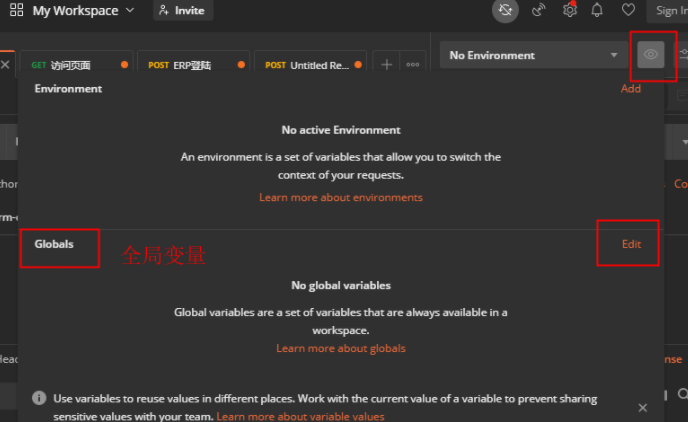Image resolution: width=688 pixels, height=422 pixels.
Task: Click the No active Environment text
Action: tap(341, 130)
